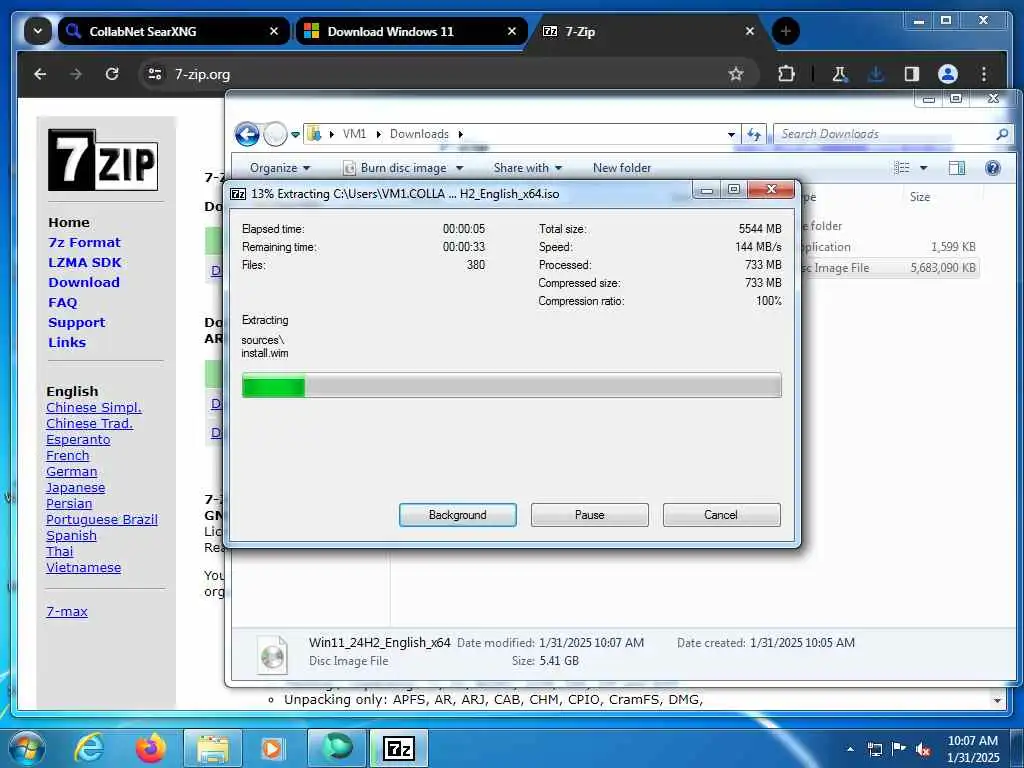The image size is (1024, 768).
Task: Open site information icon in address bar
Action: 155,74
